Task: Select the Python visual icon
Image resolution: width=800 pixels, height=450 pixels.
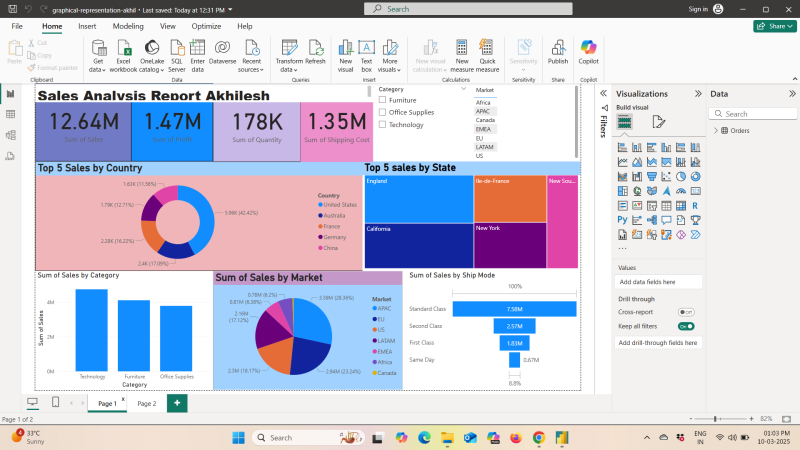Action: [x=622, y=220]
